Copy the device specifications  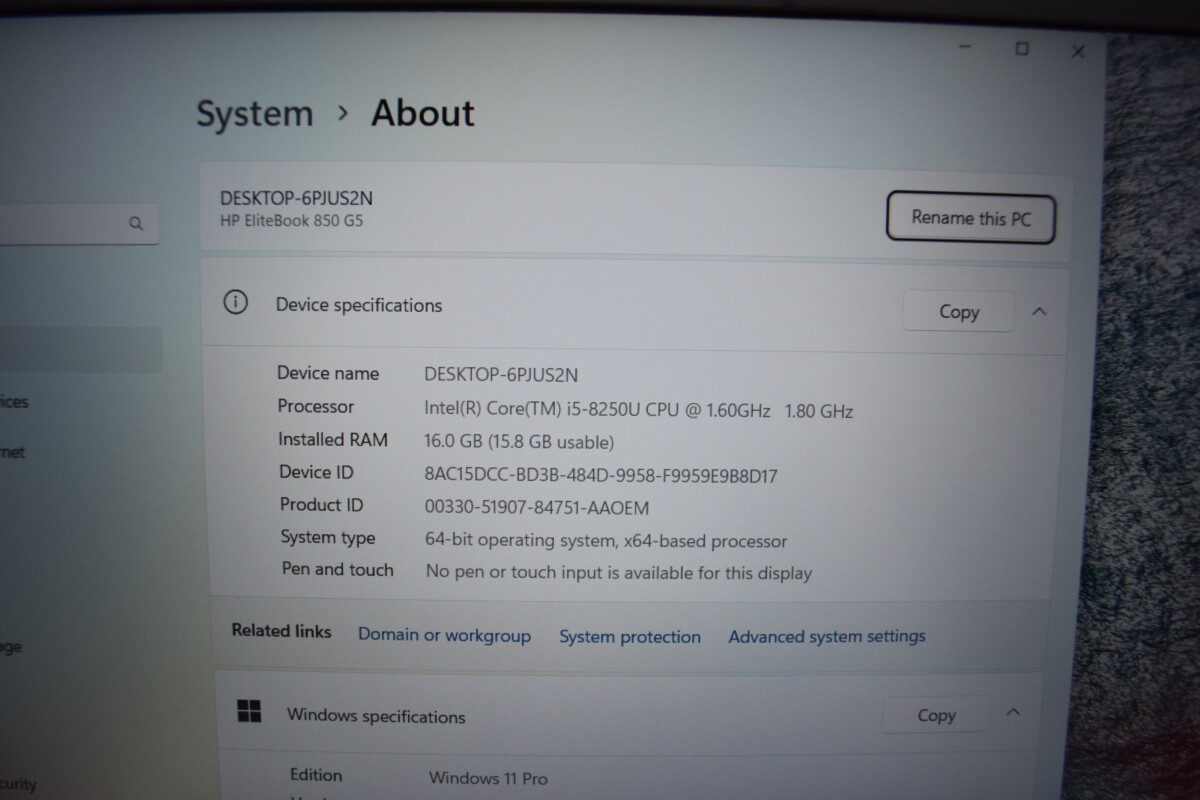pos(958,312)
